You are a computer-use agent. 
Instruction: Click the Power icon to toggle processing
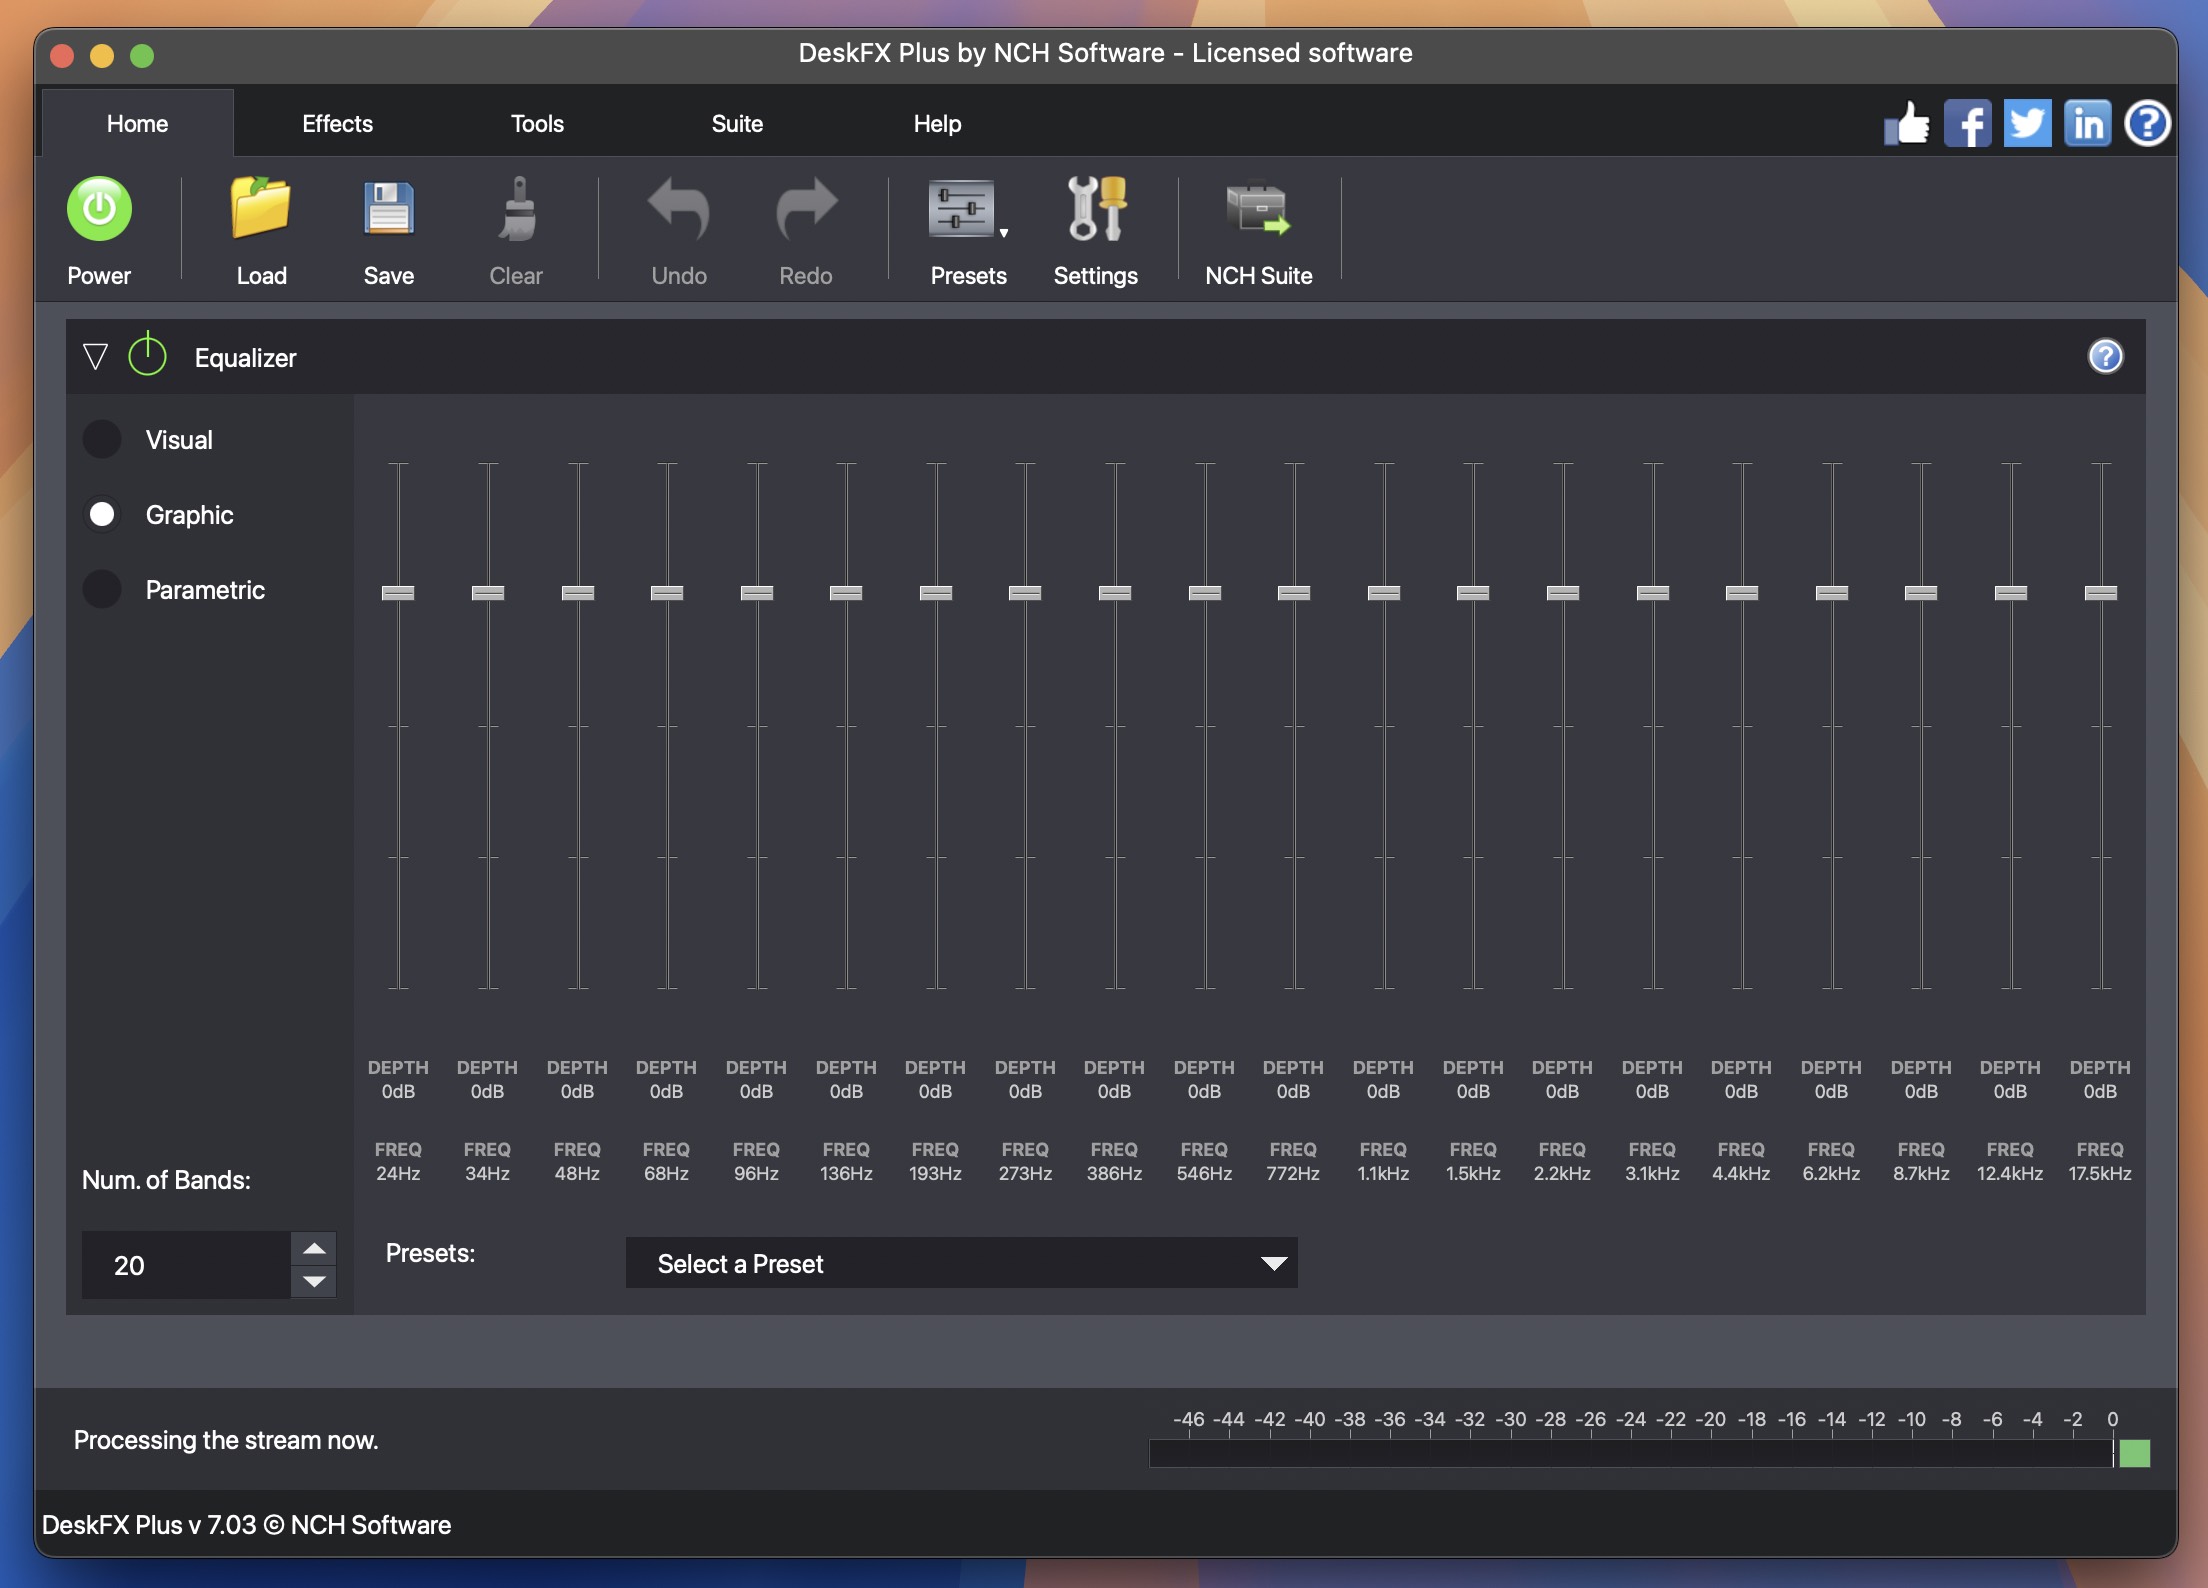pos(98,208)
